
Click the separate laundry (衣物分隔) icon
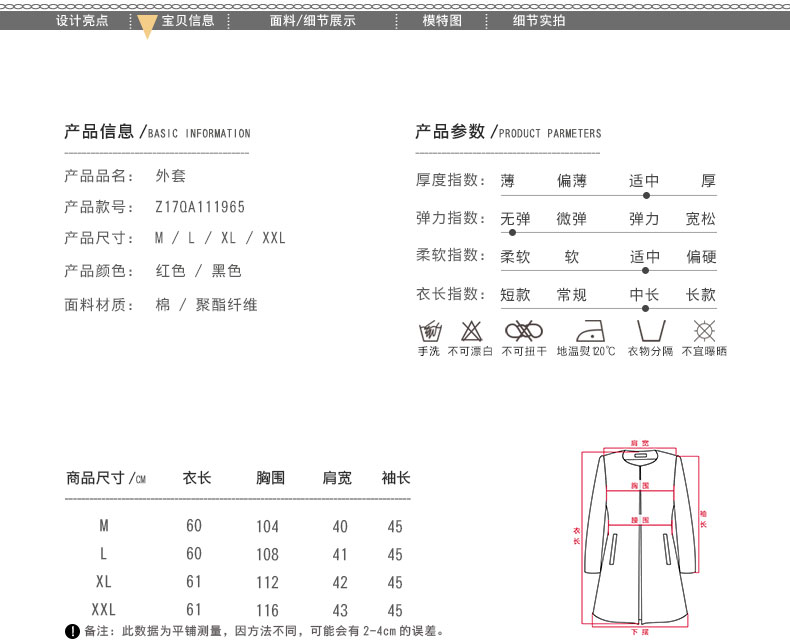click(x=650, y=331)
